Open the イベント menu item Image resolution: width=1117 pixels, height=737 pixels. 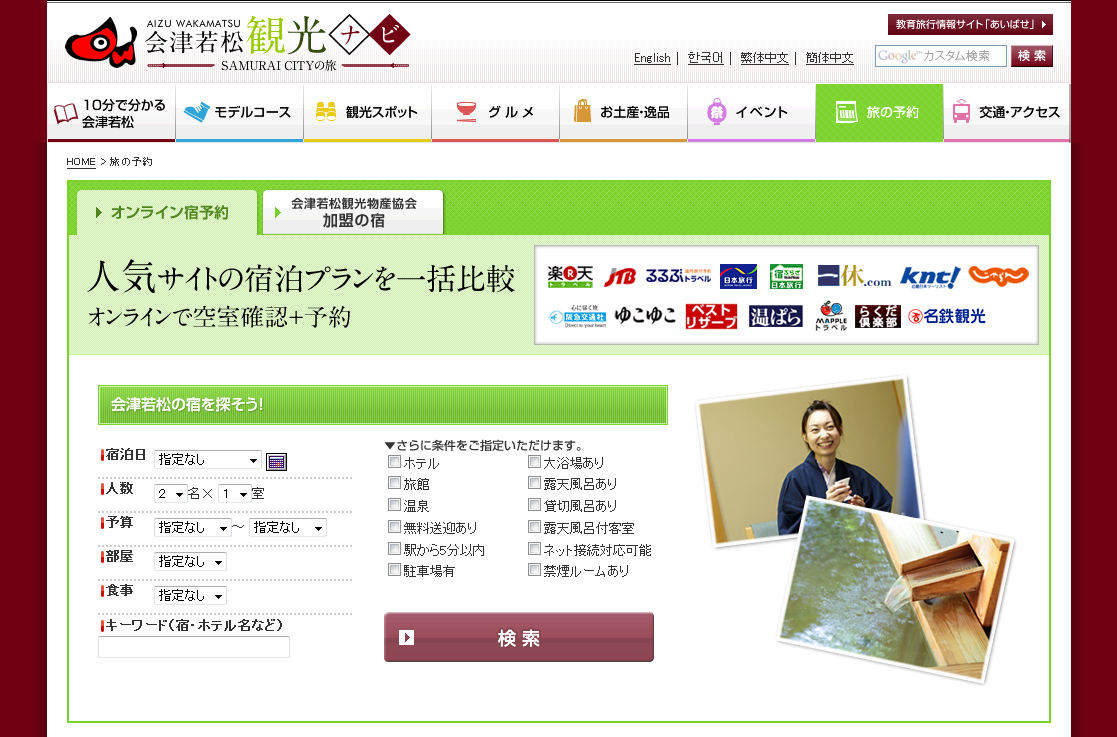pos(752,113)
